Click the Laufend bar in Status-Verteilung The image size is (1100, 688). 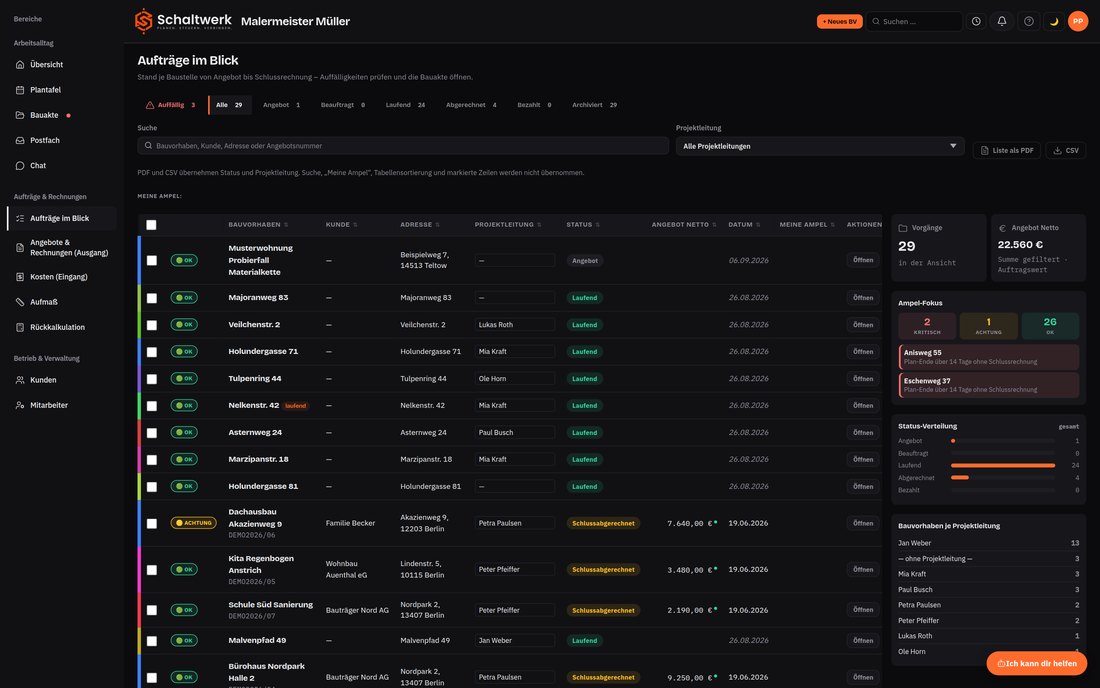tap(1002, 465)
